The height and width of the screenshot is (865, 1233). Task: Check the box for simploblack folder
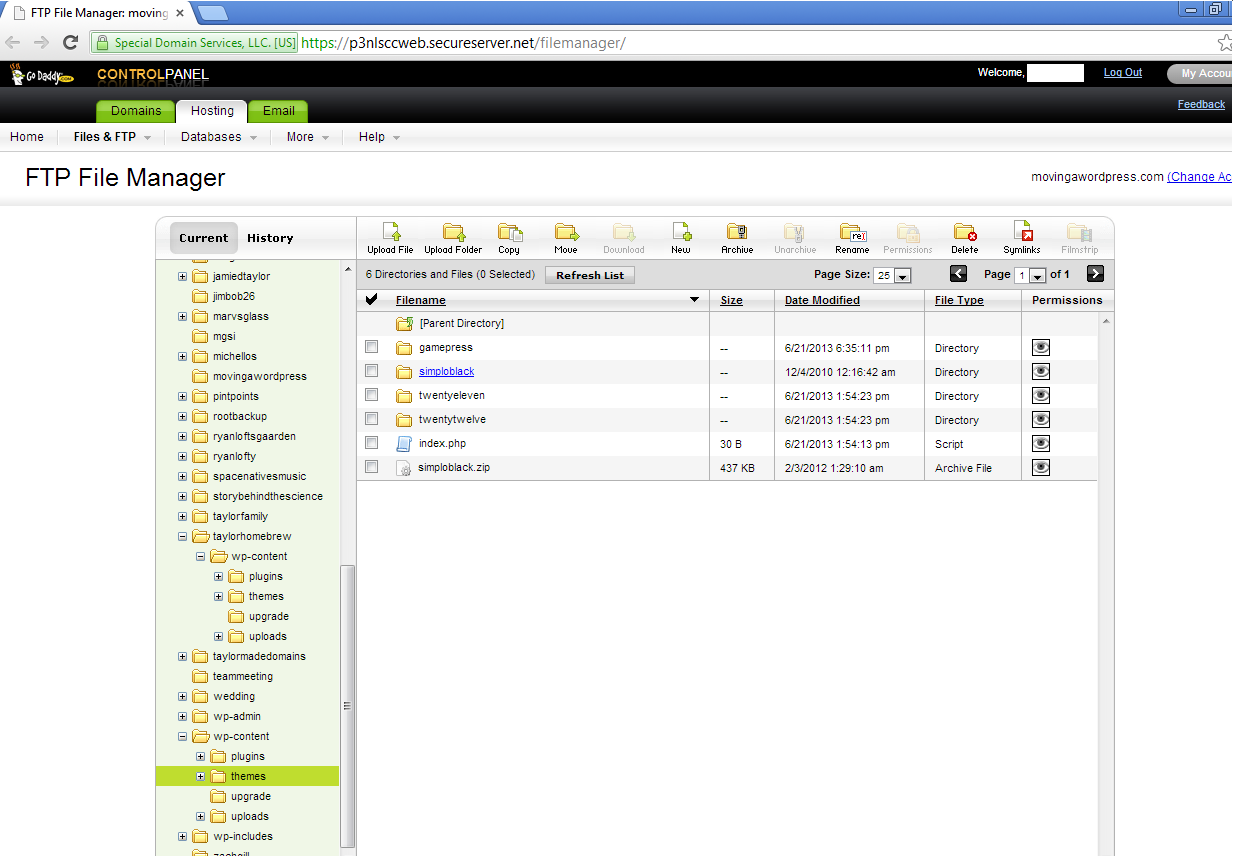(x=372, y=371)
